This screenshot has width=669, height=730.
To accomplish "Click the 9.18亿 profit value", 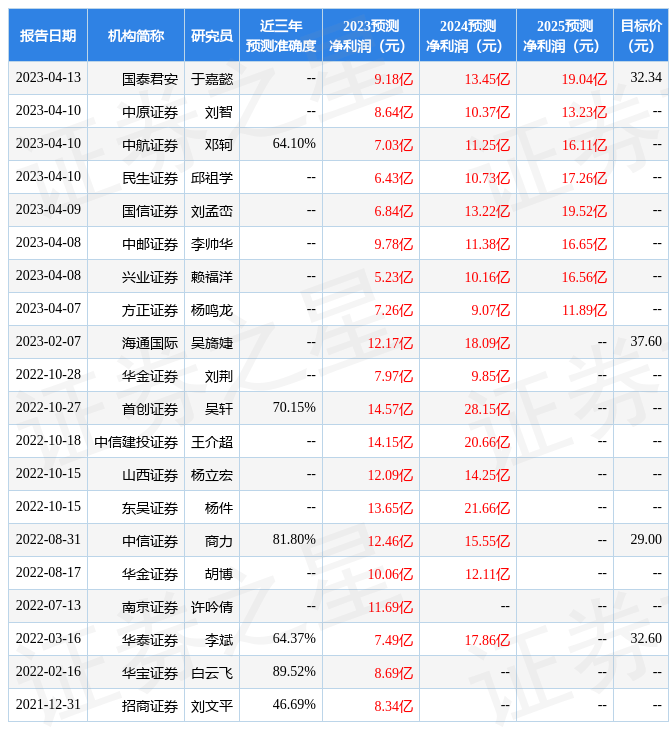I will 393,79.
